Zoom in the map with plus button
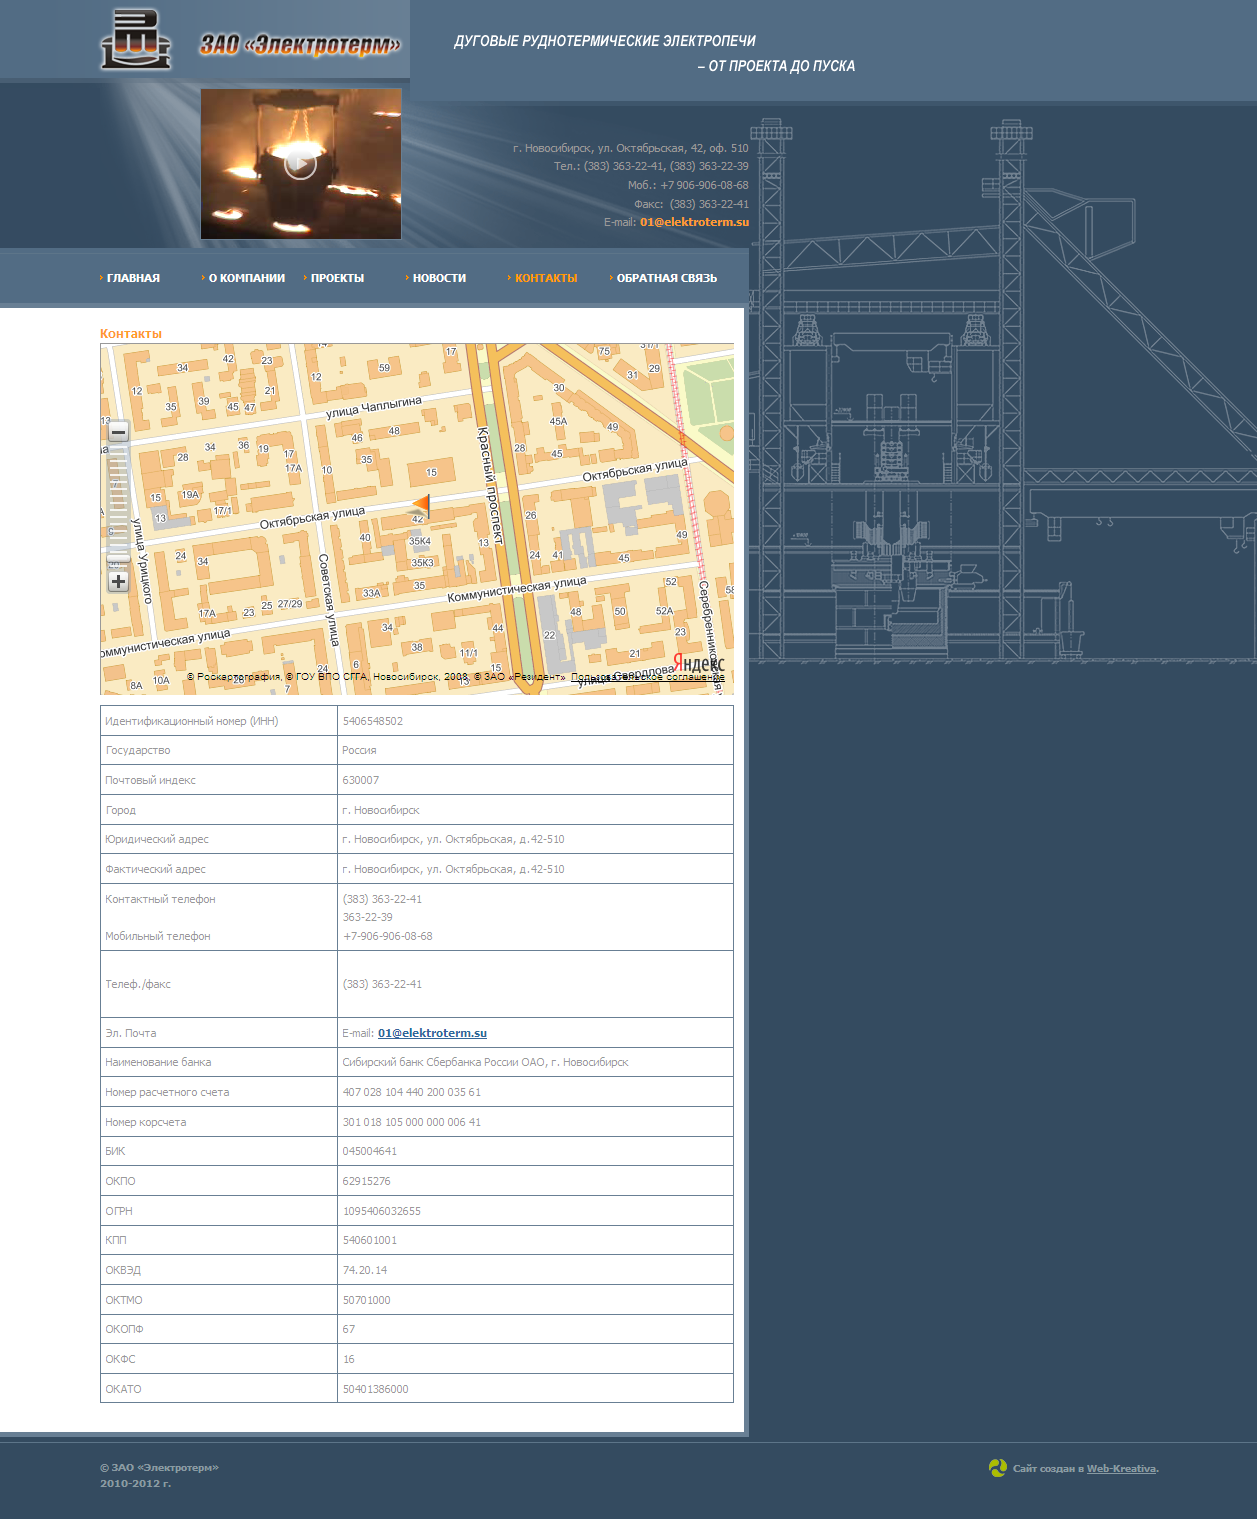The width and height of the screenshot is (1257, 1519). point(118,581)
